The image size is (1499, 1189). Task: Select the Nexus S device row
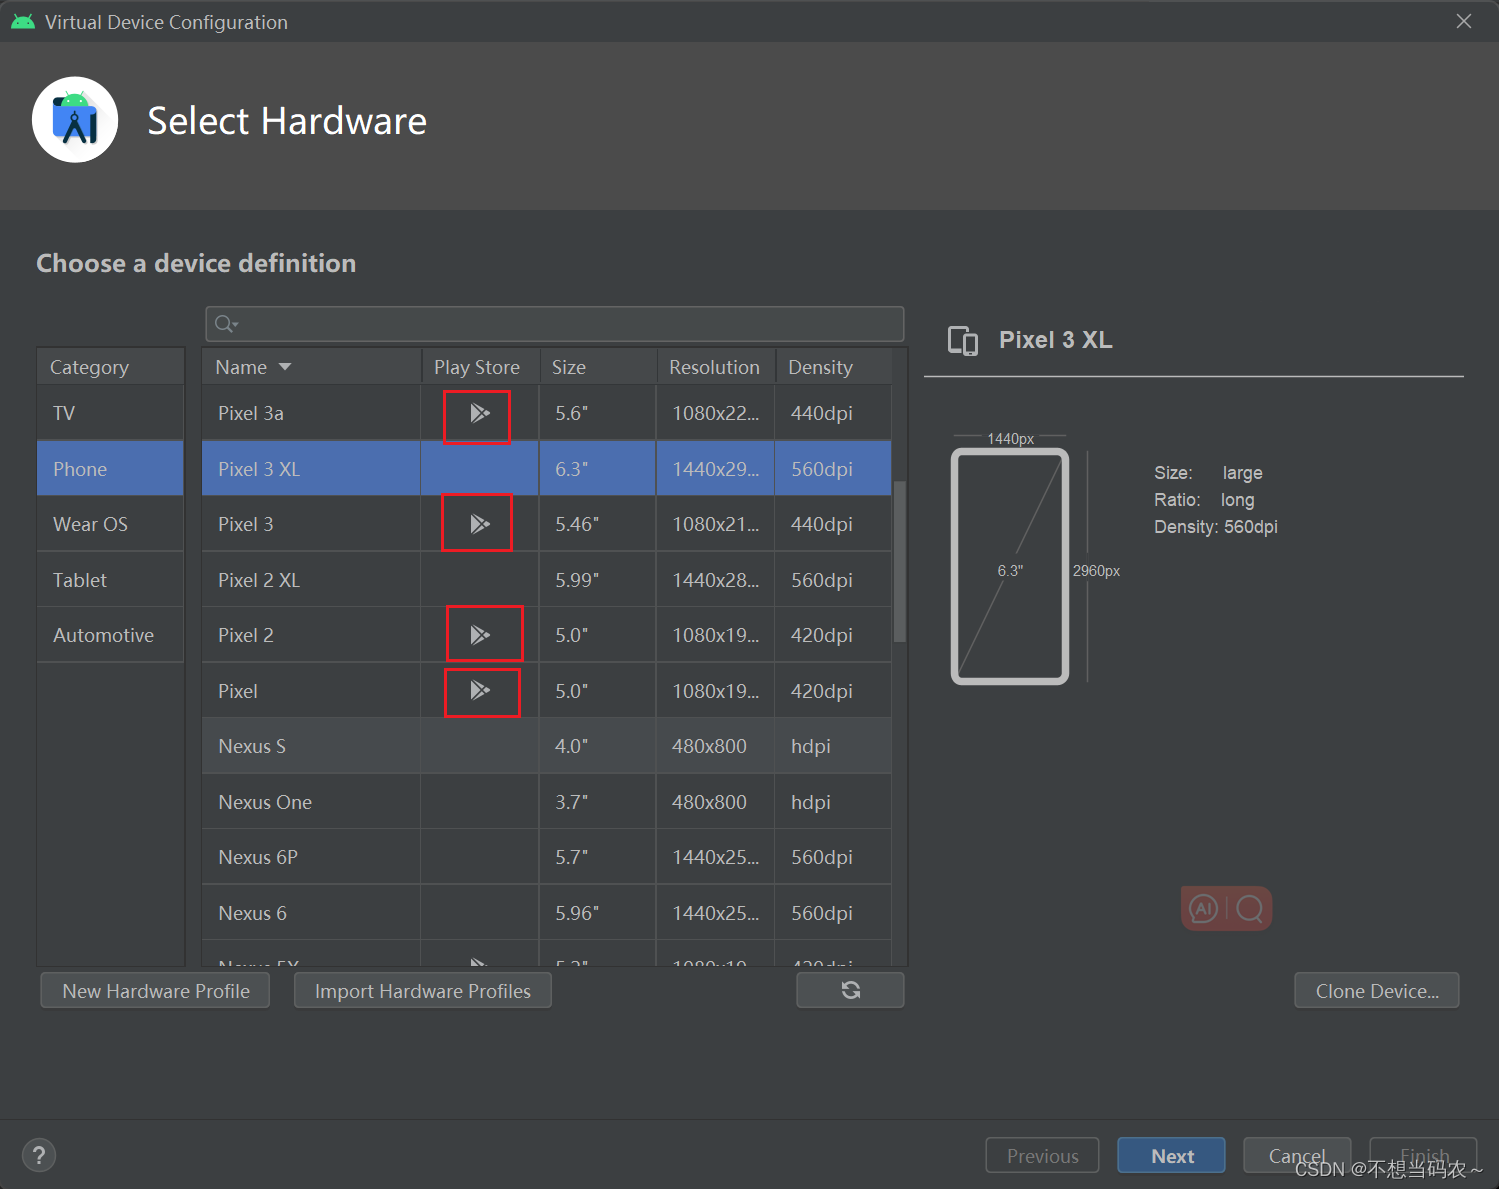(546, 746)
